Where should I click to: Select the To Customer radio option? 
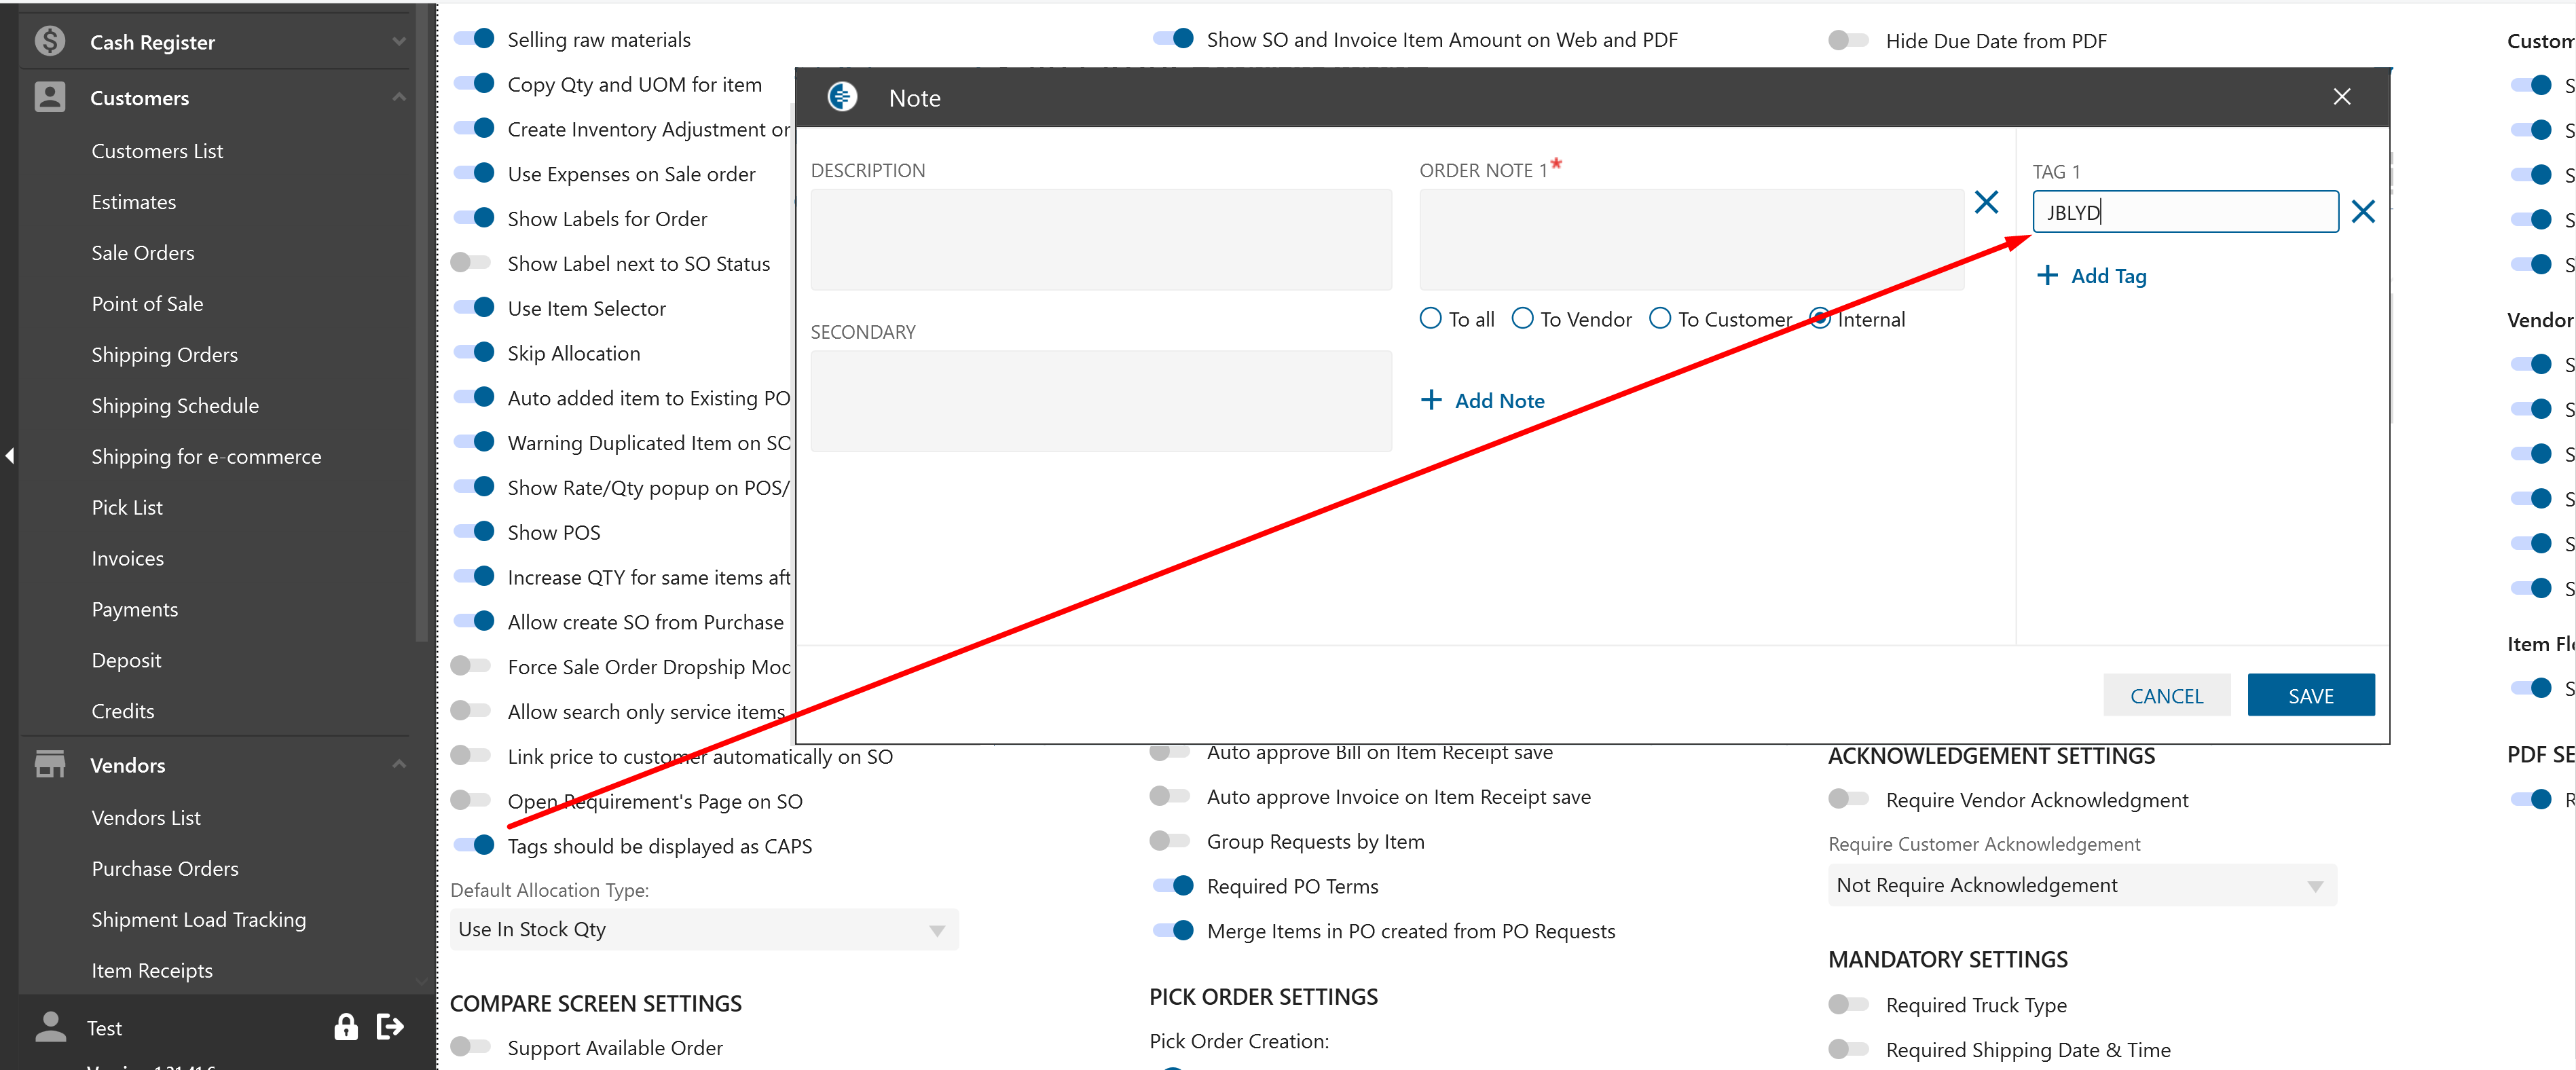coord(1660,319)
